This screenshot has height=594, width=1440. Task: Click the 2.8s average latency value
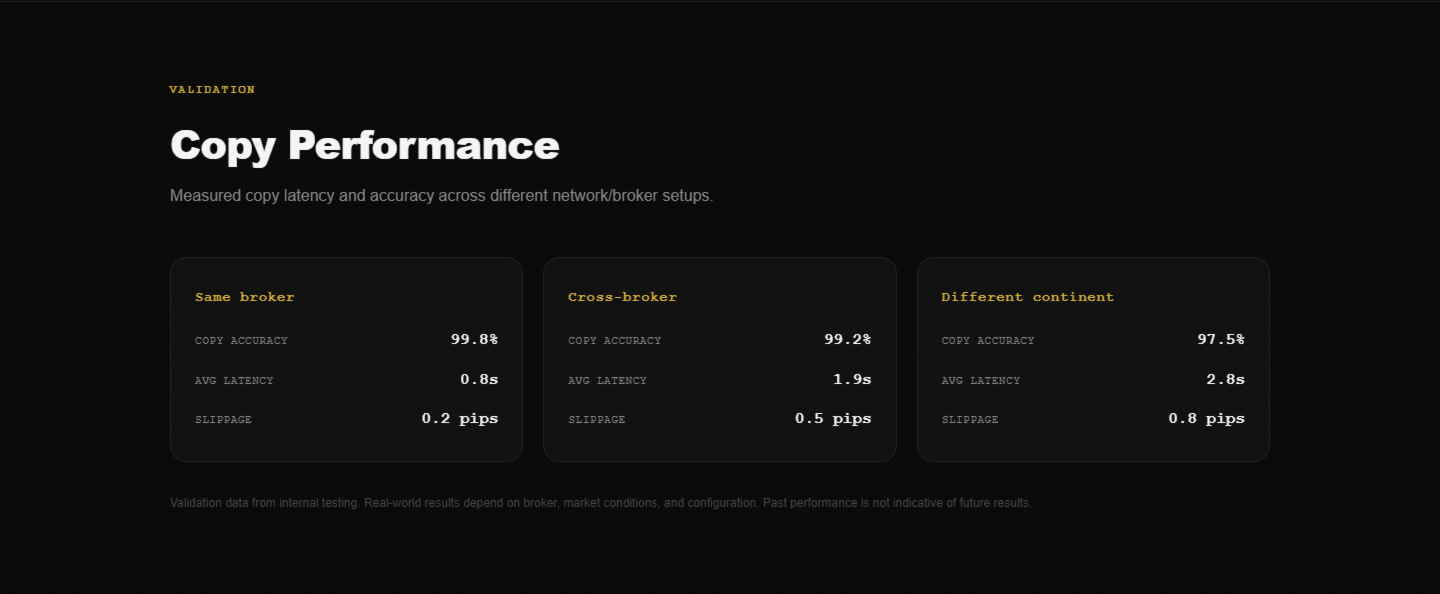[x=1226, y=380]
